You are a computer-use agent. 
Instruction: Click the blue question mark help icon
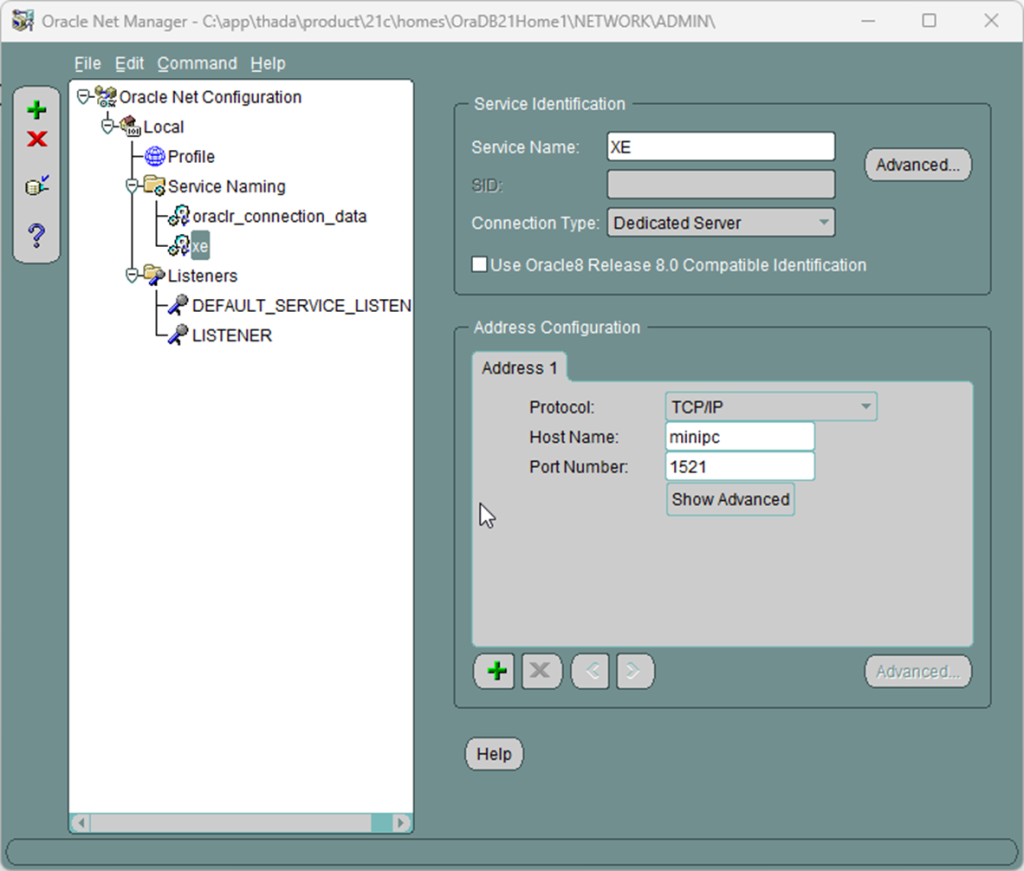(x=37, y=236)
